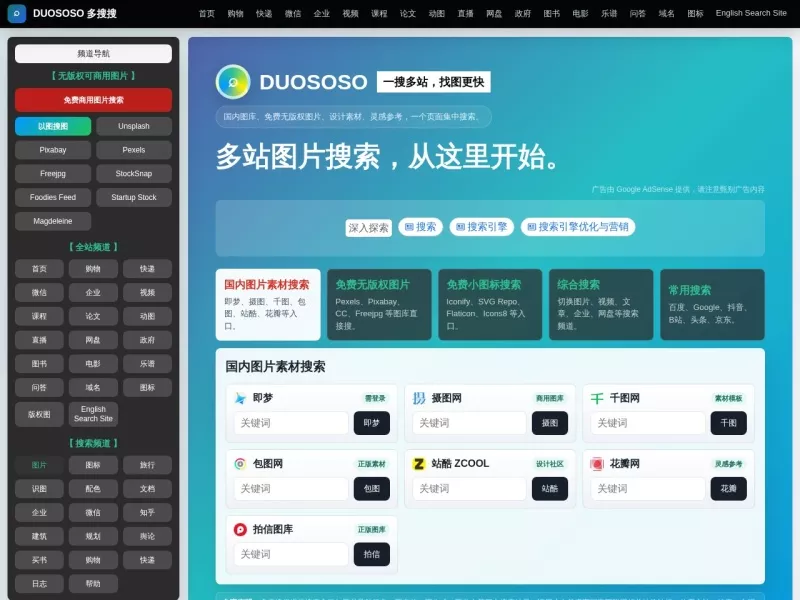Open Startup Stock in the sidebar
This screenshot has width=800, height=600.
[x=134, y=197]
